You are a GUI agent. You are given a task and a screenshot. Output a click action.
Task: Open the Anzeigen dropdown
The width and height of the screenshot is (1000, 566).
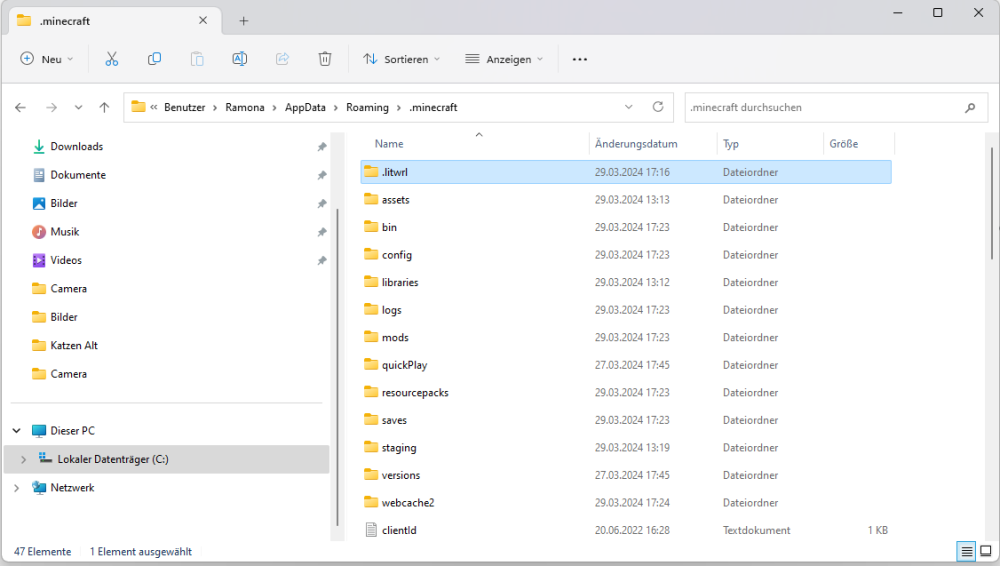tap(504, 59)
